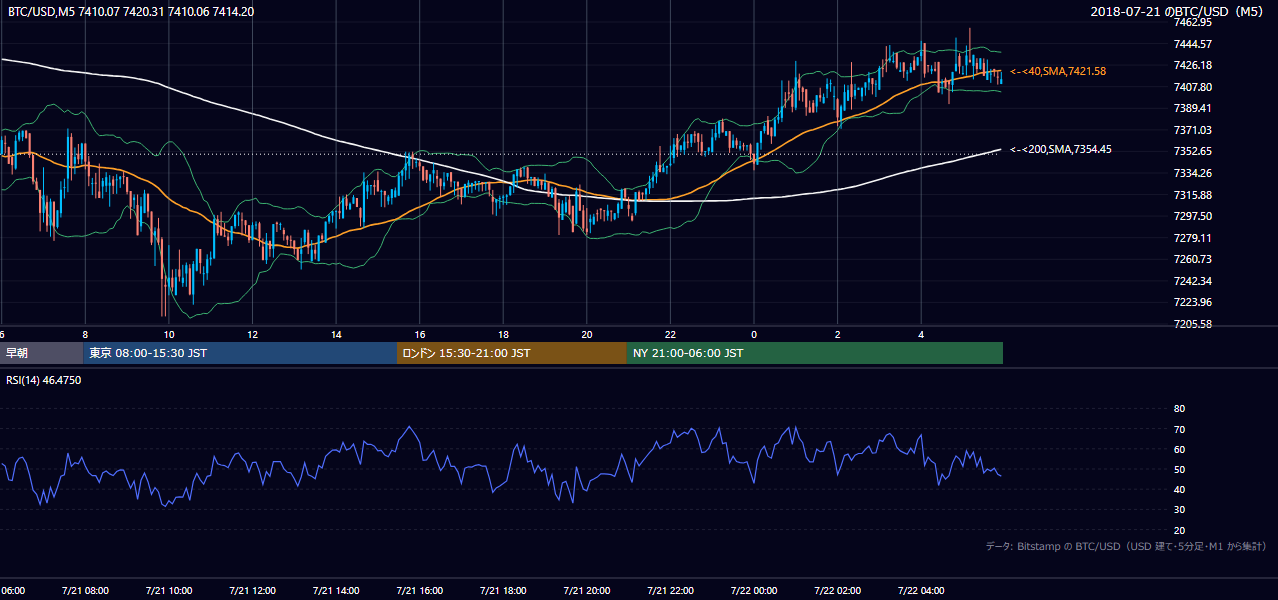The height and width of the screenshot is (600, 1278).
Task: Select the 東京 08:00-15:30 JST session bar
Action: (240, 353)
